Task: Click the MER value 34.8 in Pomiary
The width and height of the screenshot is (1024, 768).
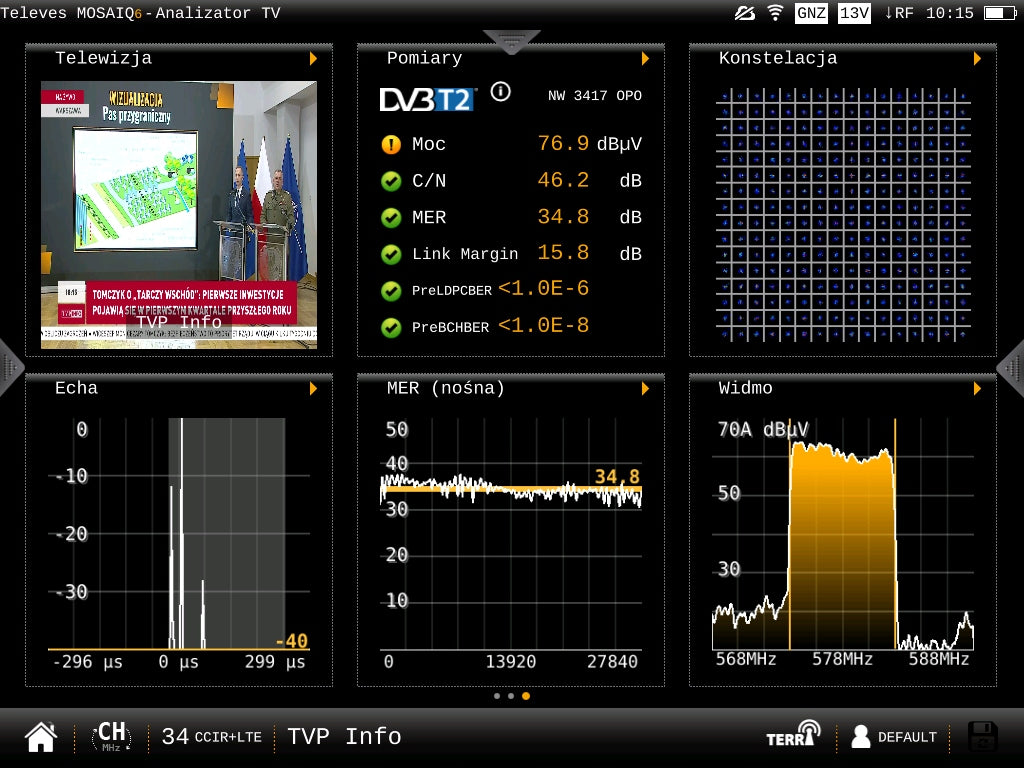Action: click(563, 217)
